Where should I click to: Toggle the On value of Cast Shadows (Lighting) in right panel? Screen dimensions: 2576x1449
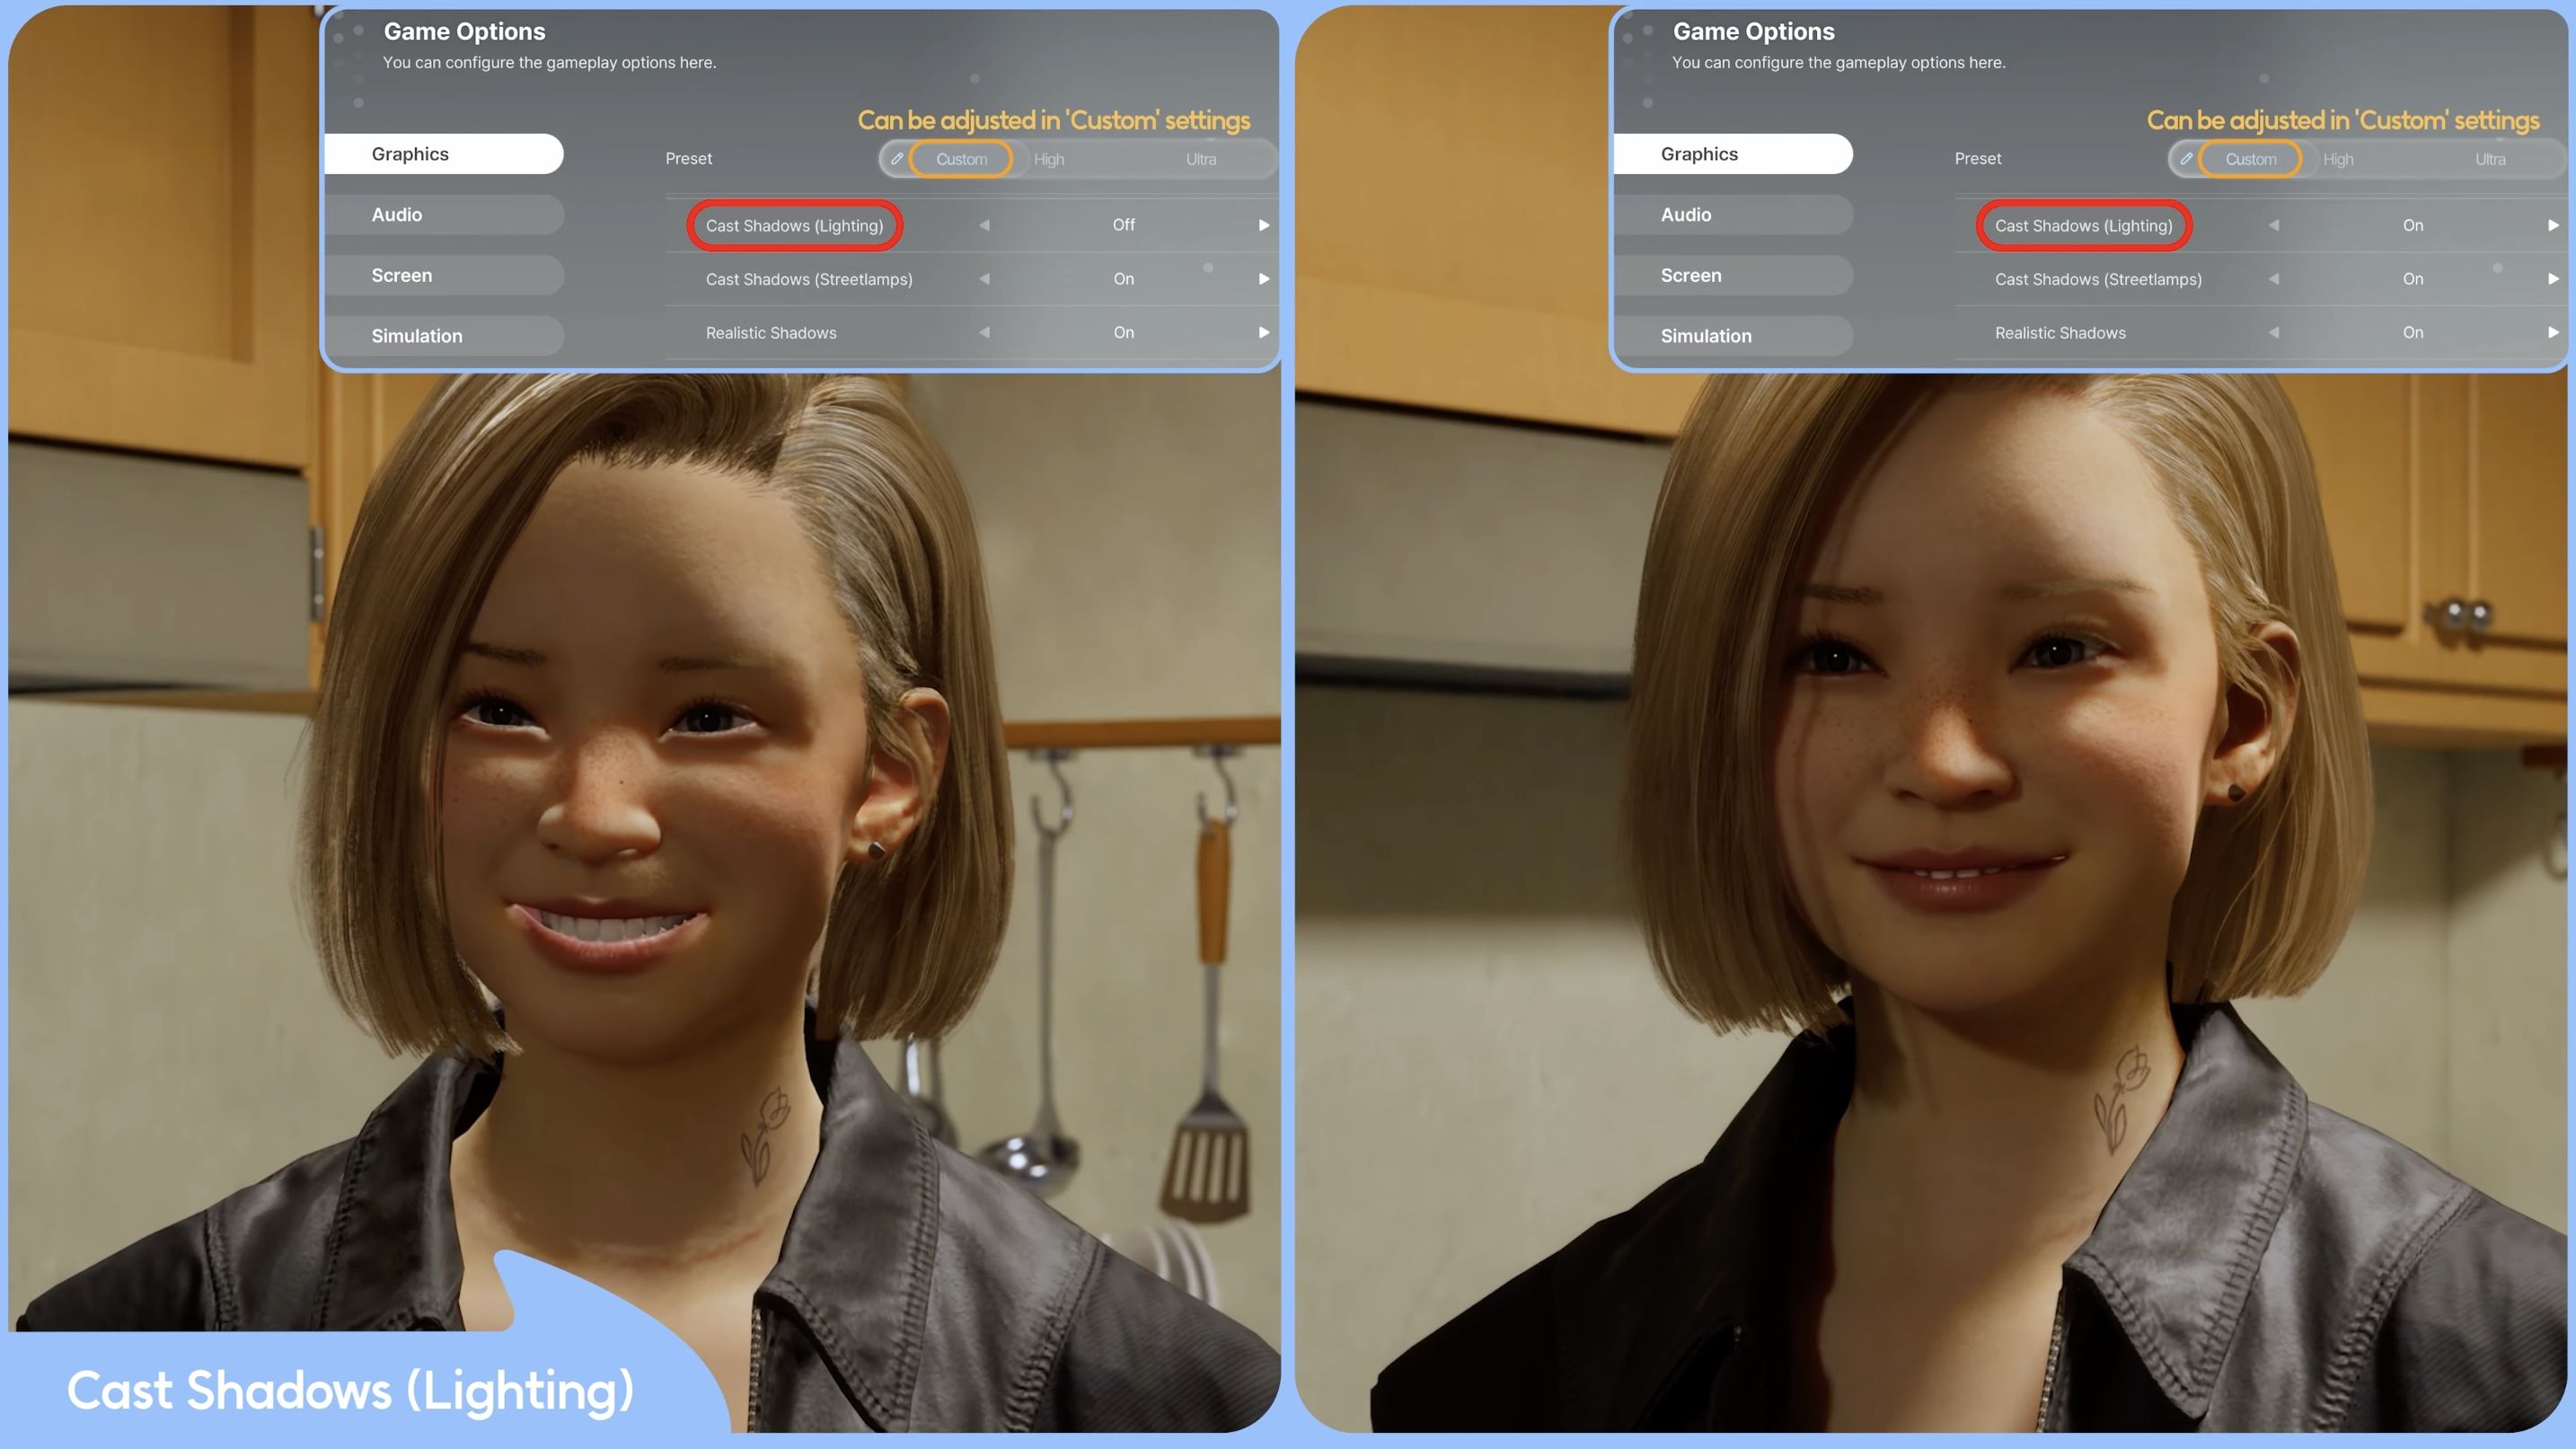pos(2413,225)
